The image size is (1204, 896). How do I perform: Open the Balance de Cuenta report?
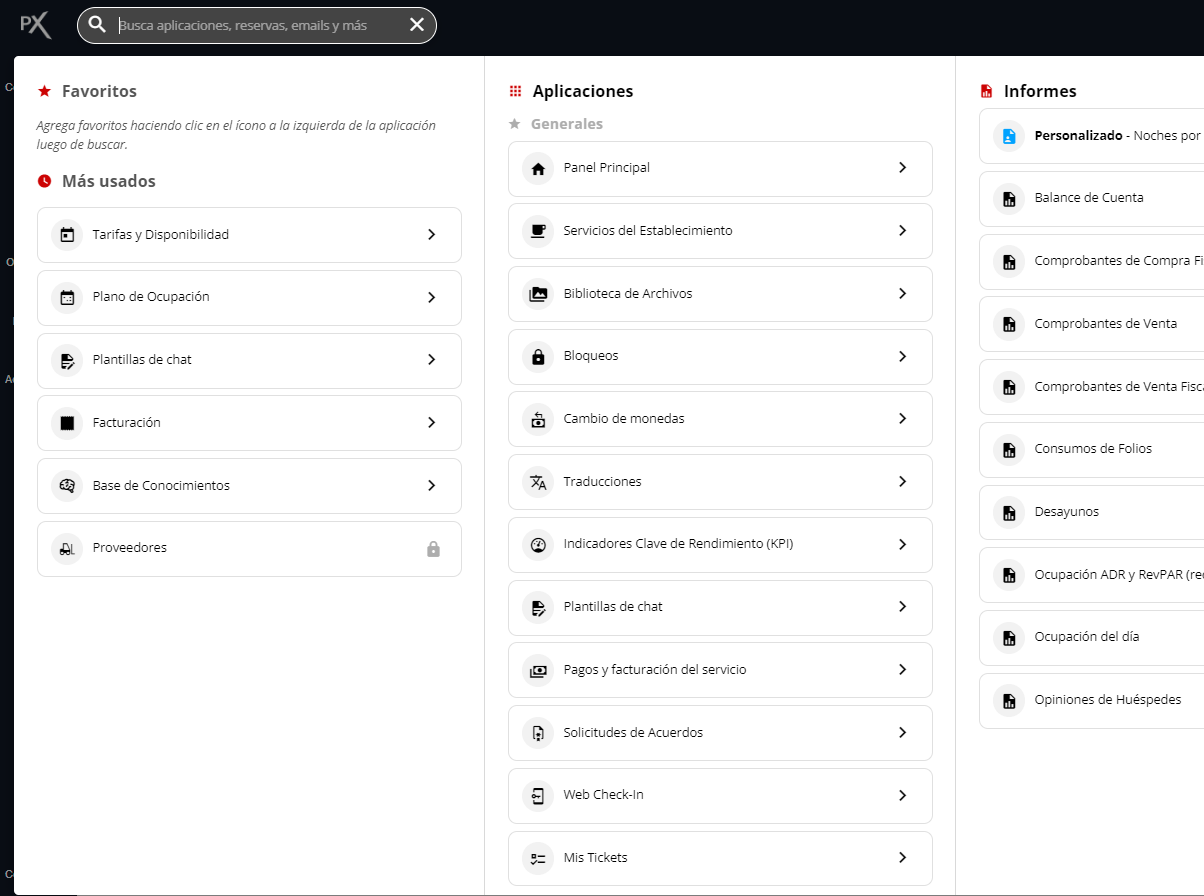click(x=1090, y=198)
